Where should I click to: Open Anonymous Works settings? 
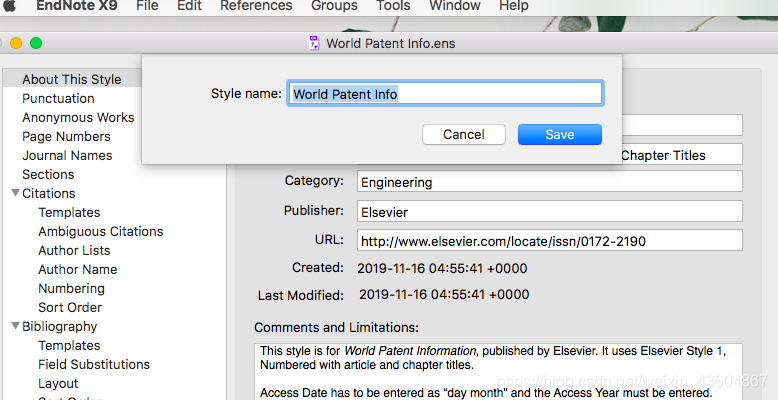tap(78, 117)
